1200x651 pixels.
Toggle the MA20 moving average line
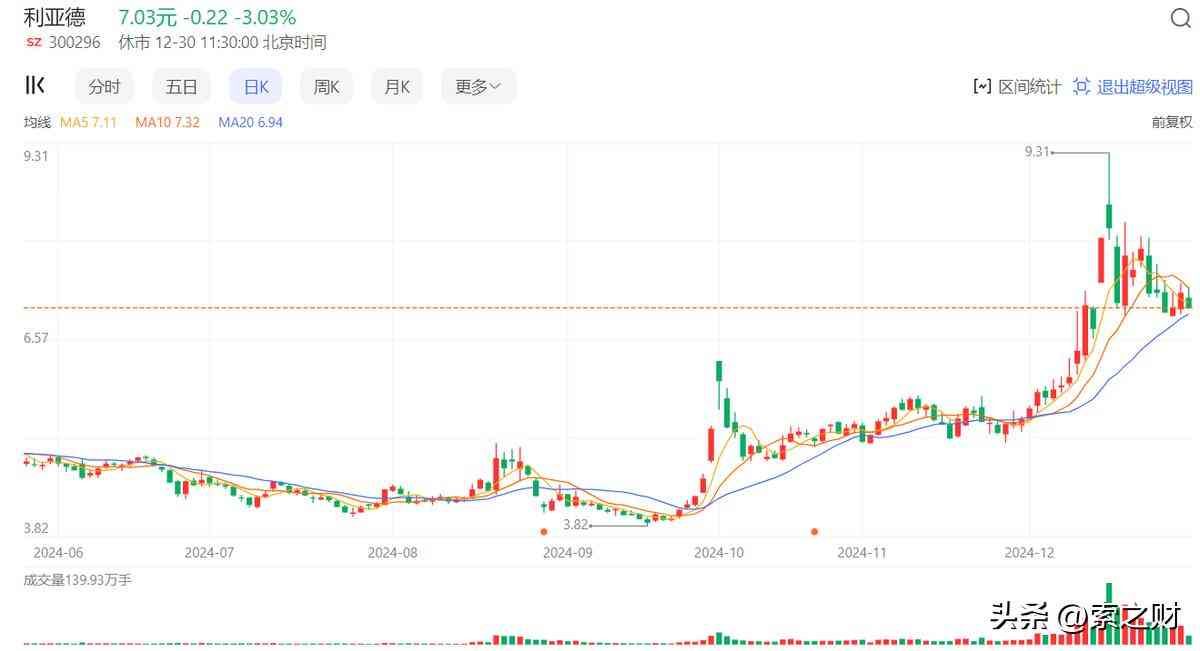click(x=250, y=122)
